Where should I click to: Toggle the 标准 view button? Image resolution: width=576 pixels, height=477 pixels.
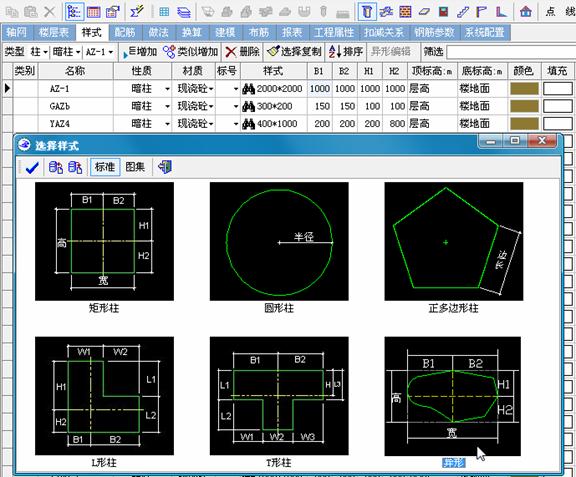(x=105, y=167)
